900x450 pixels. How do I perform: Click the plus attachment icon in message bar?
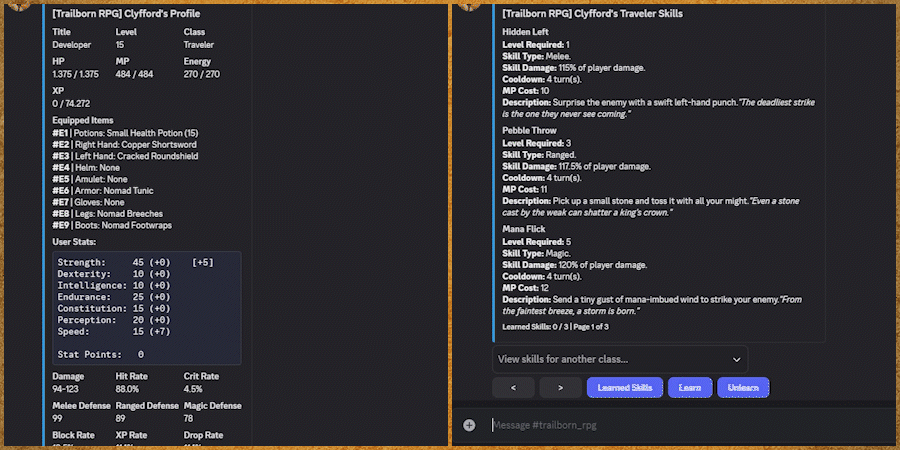point(469,425)
